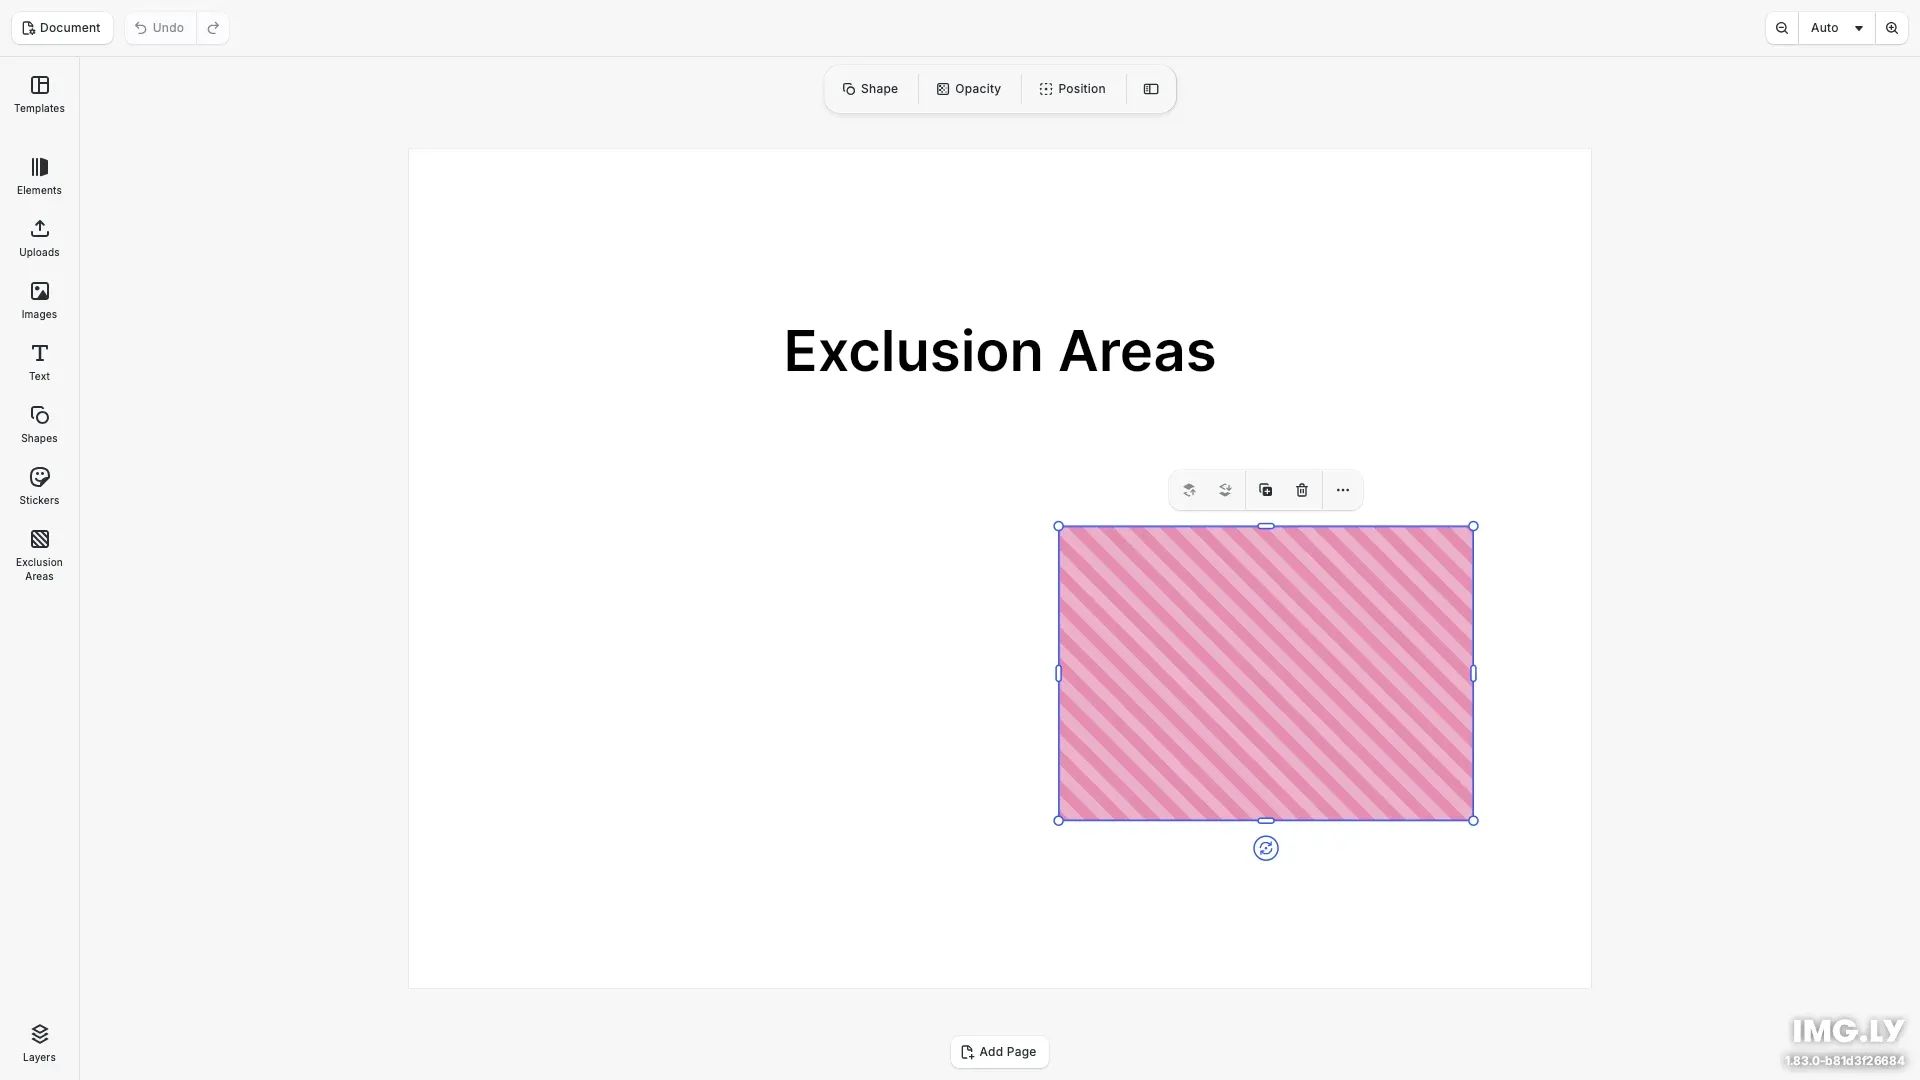Open the Layers panel

click(39, 1043)
